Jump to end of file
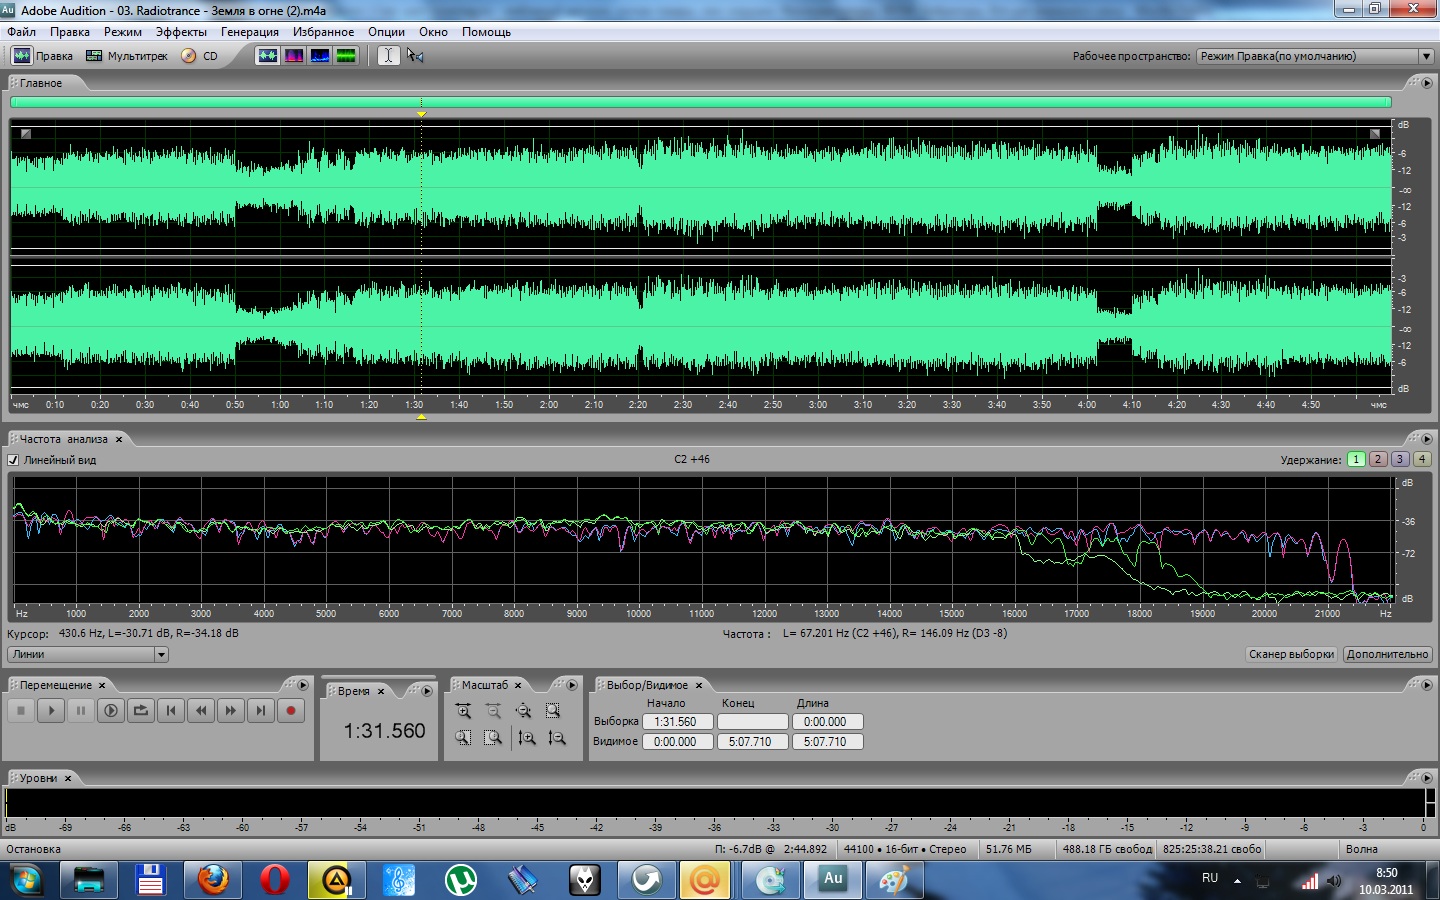The width and height of the screenshot is (1440, 900). point(261,710)
